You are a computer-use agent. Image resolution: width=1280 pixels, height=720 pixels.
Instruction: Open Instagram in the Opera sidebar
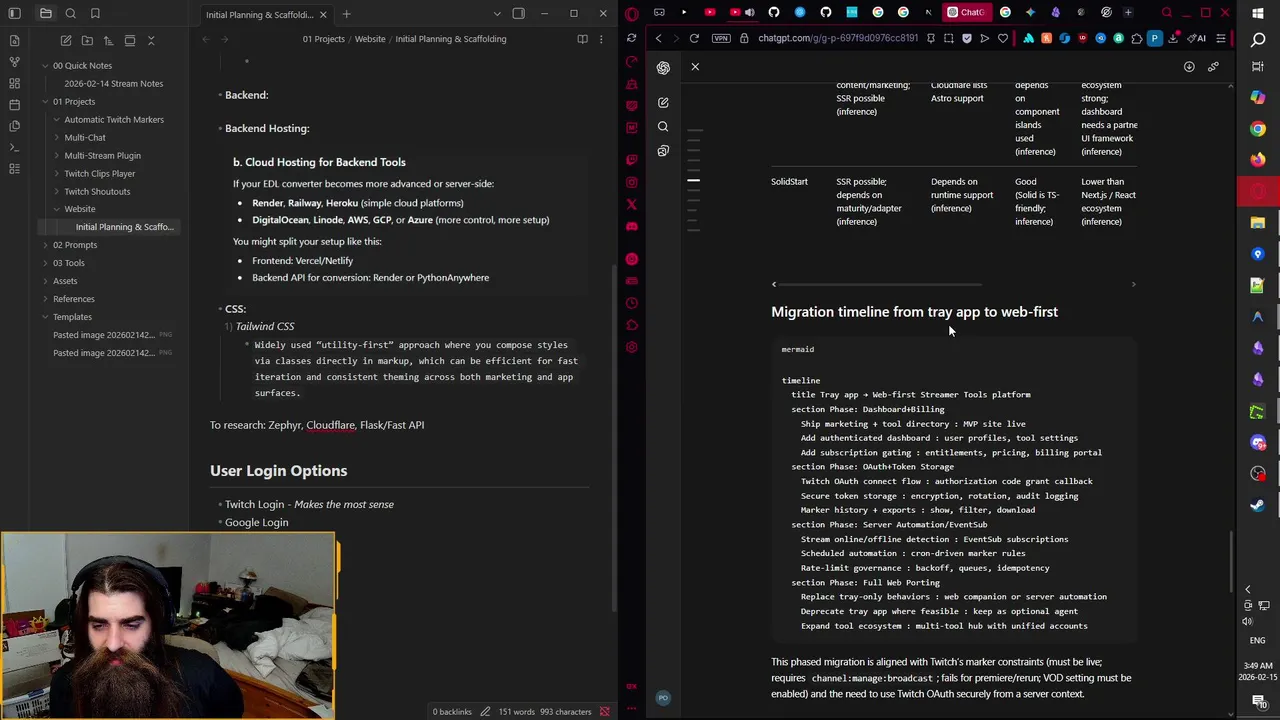tap(631, 182)
